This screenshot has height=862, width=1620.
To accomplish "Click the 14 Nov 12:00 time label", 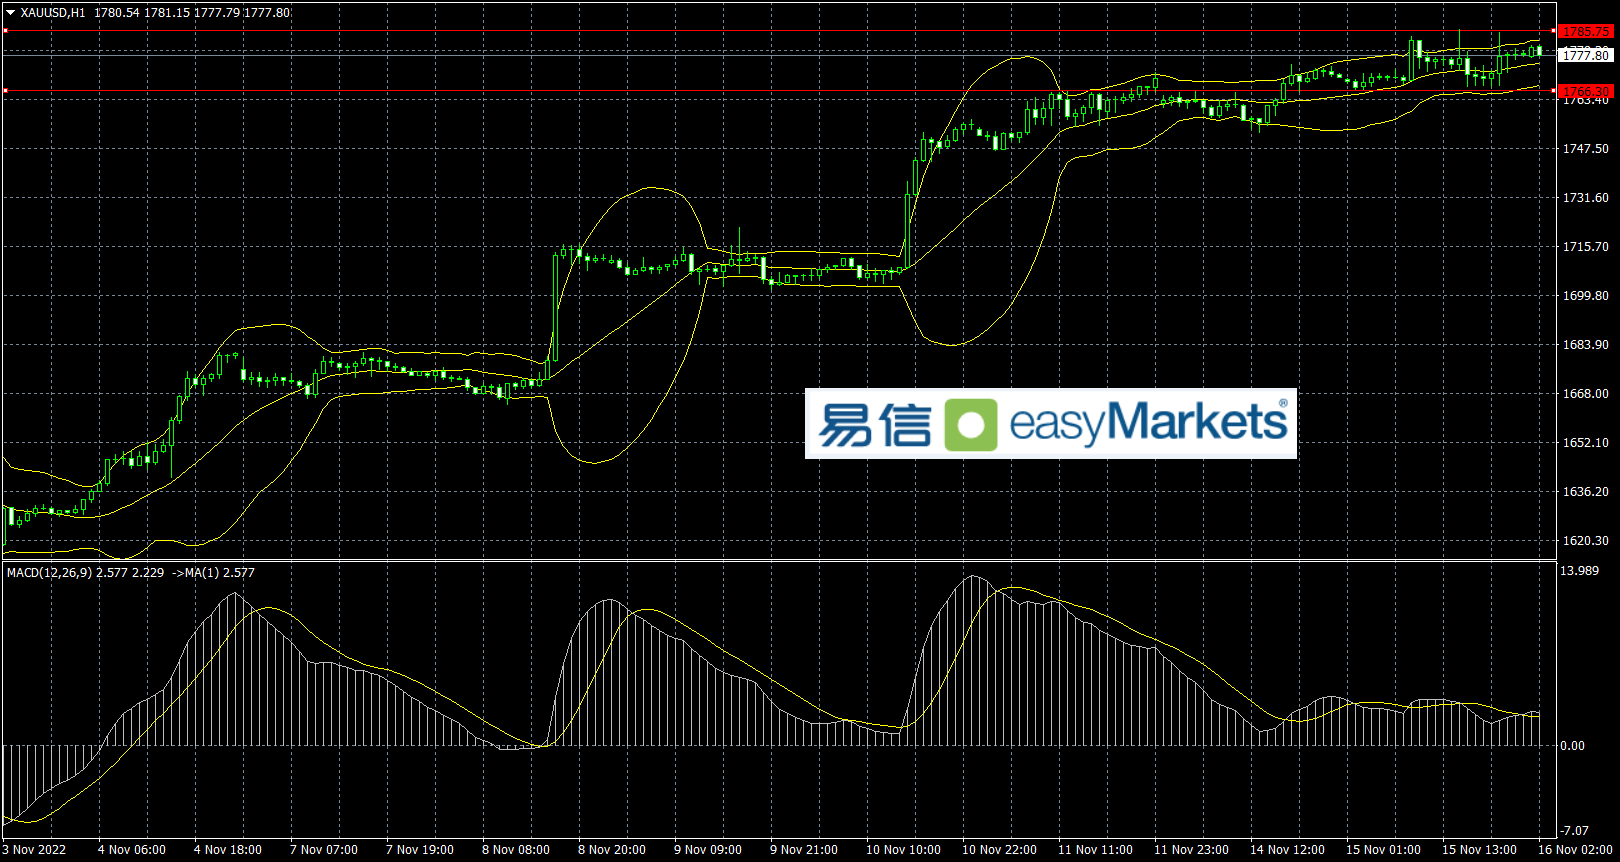I will [1287, 850].
